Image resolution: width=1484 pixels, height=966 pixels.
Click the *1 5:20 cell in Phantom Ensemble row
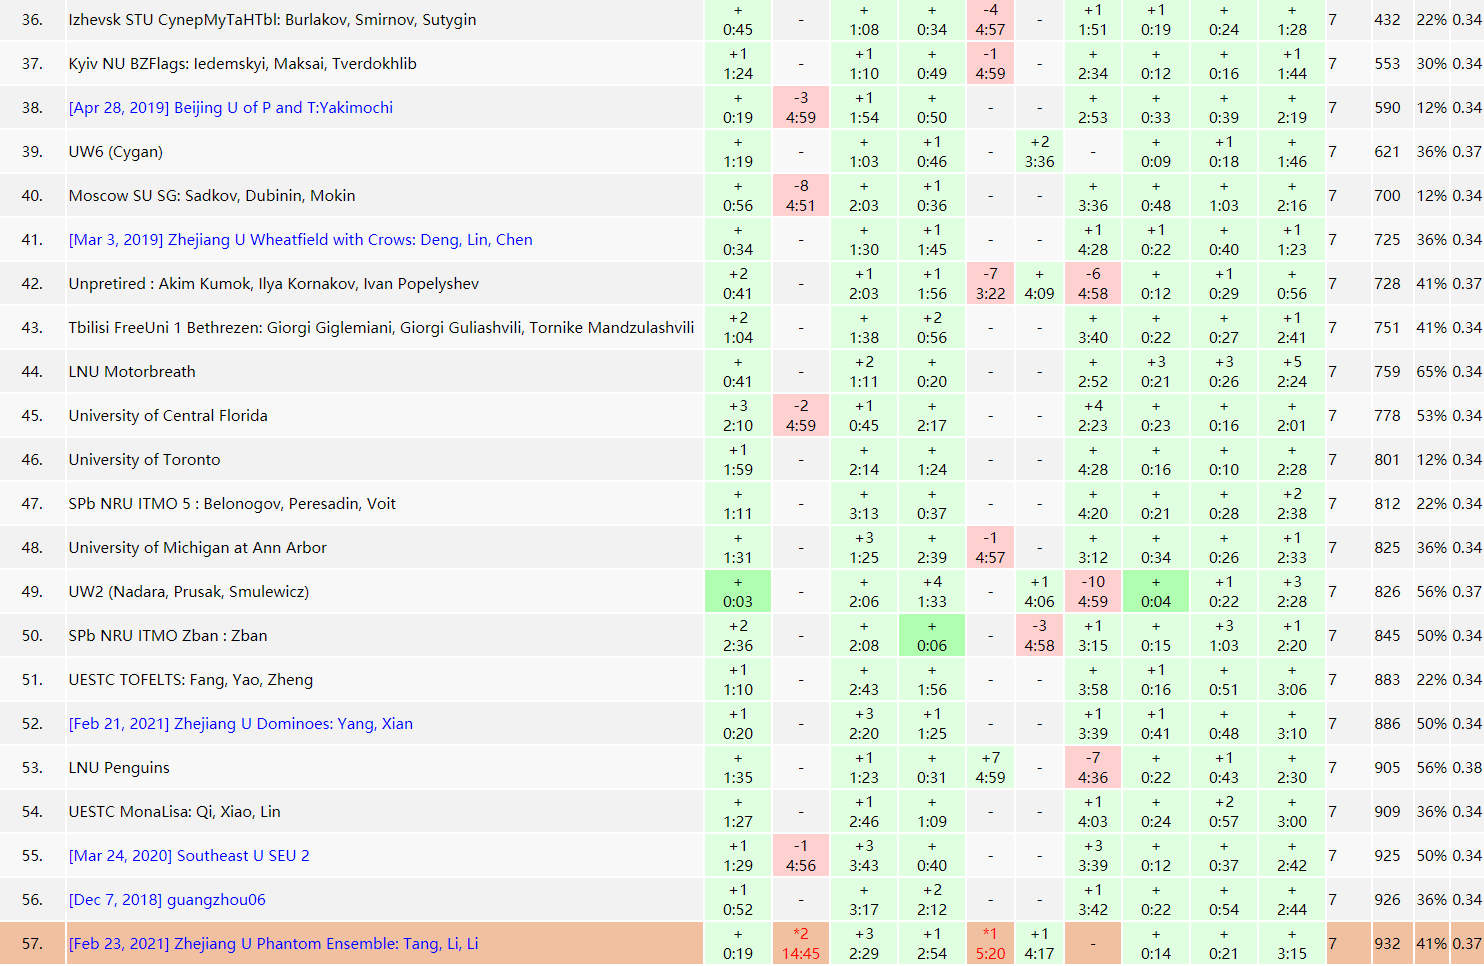point(990,944)
